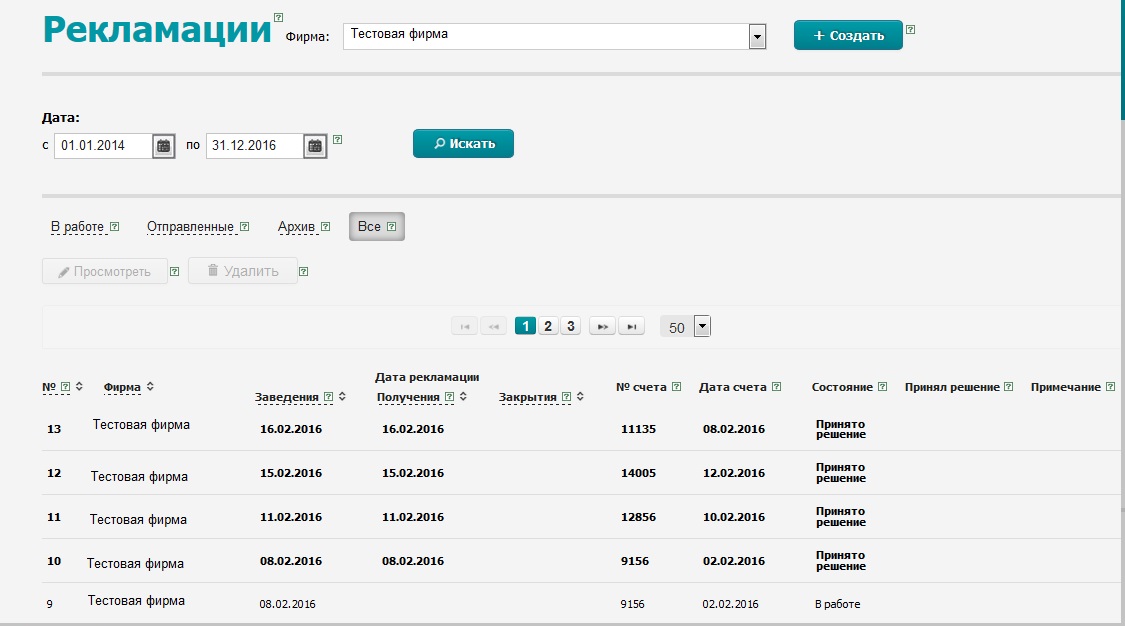The image size is (1125, 626).
Task: Go to page 2 of results
Action: (x=548, y=327)
